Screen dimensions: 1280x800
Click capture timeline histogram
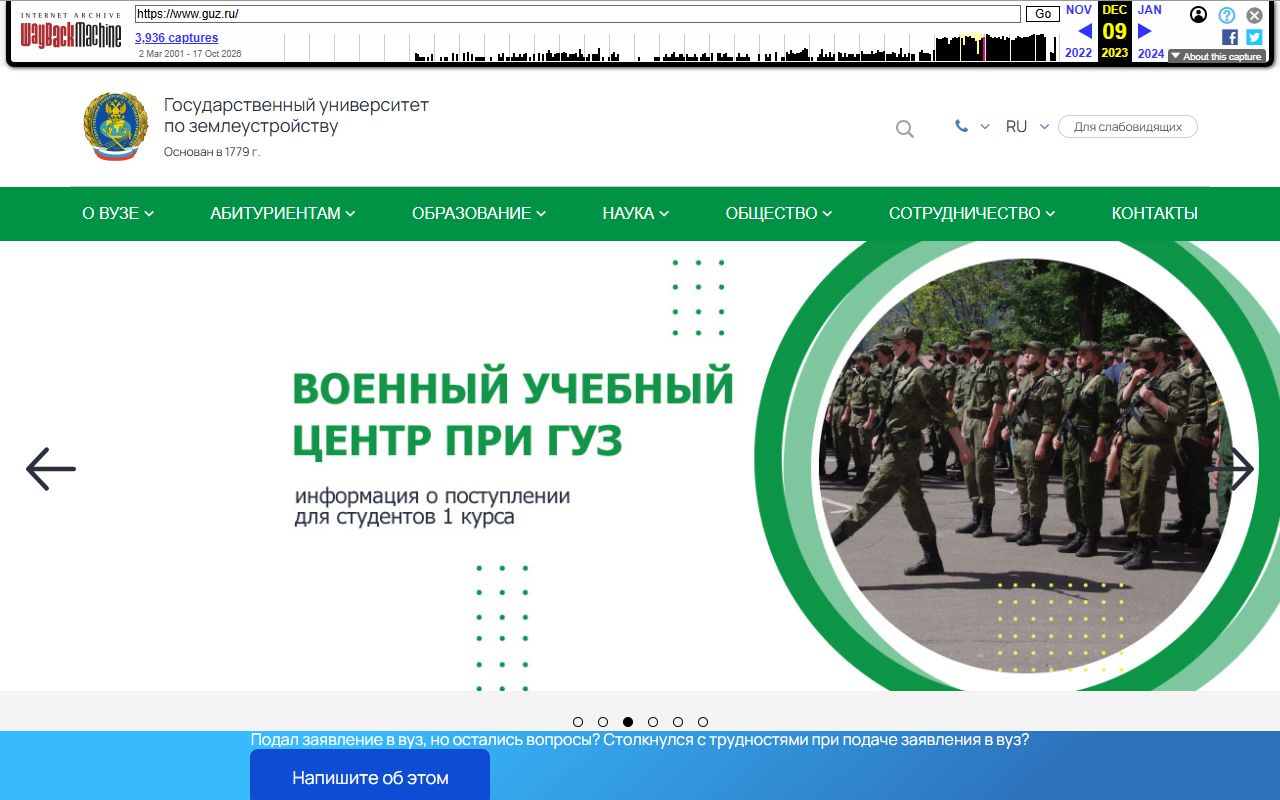click(x=670, y=47)
